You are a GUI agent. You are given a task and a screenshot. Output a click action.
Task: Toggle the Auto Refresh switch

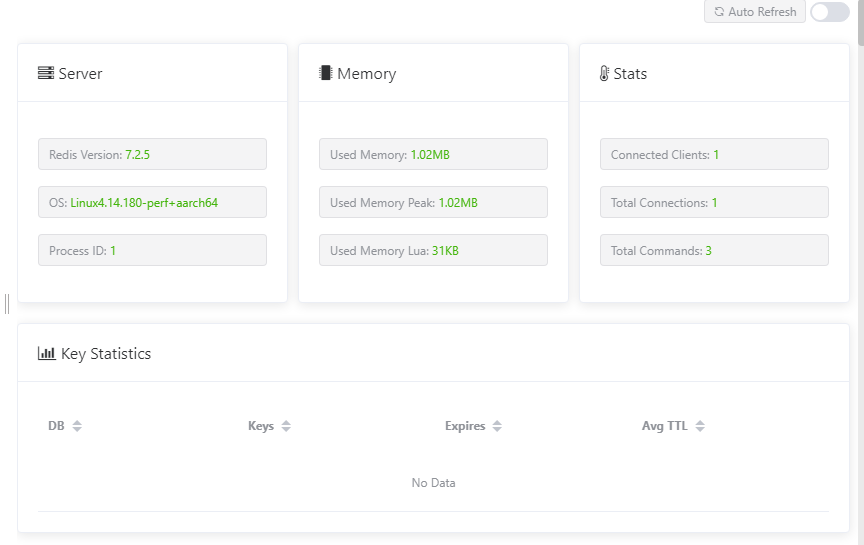pyautogui.click(x=829, y=12)
